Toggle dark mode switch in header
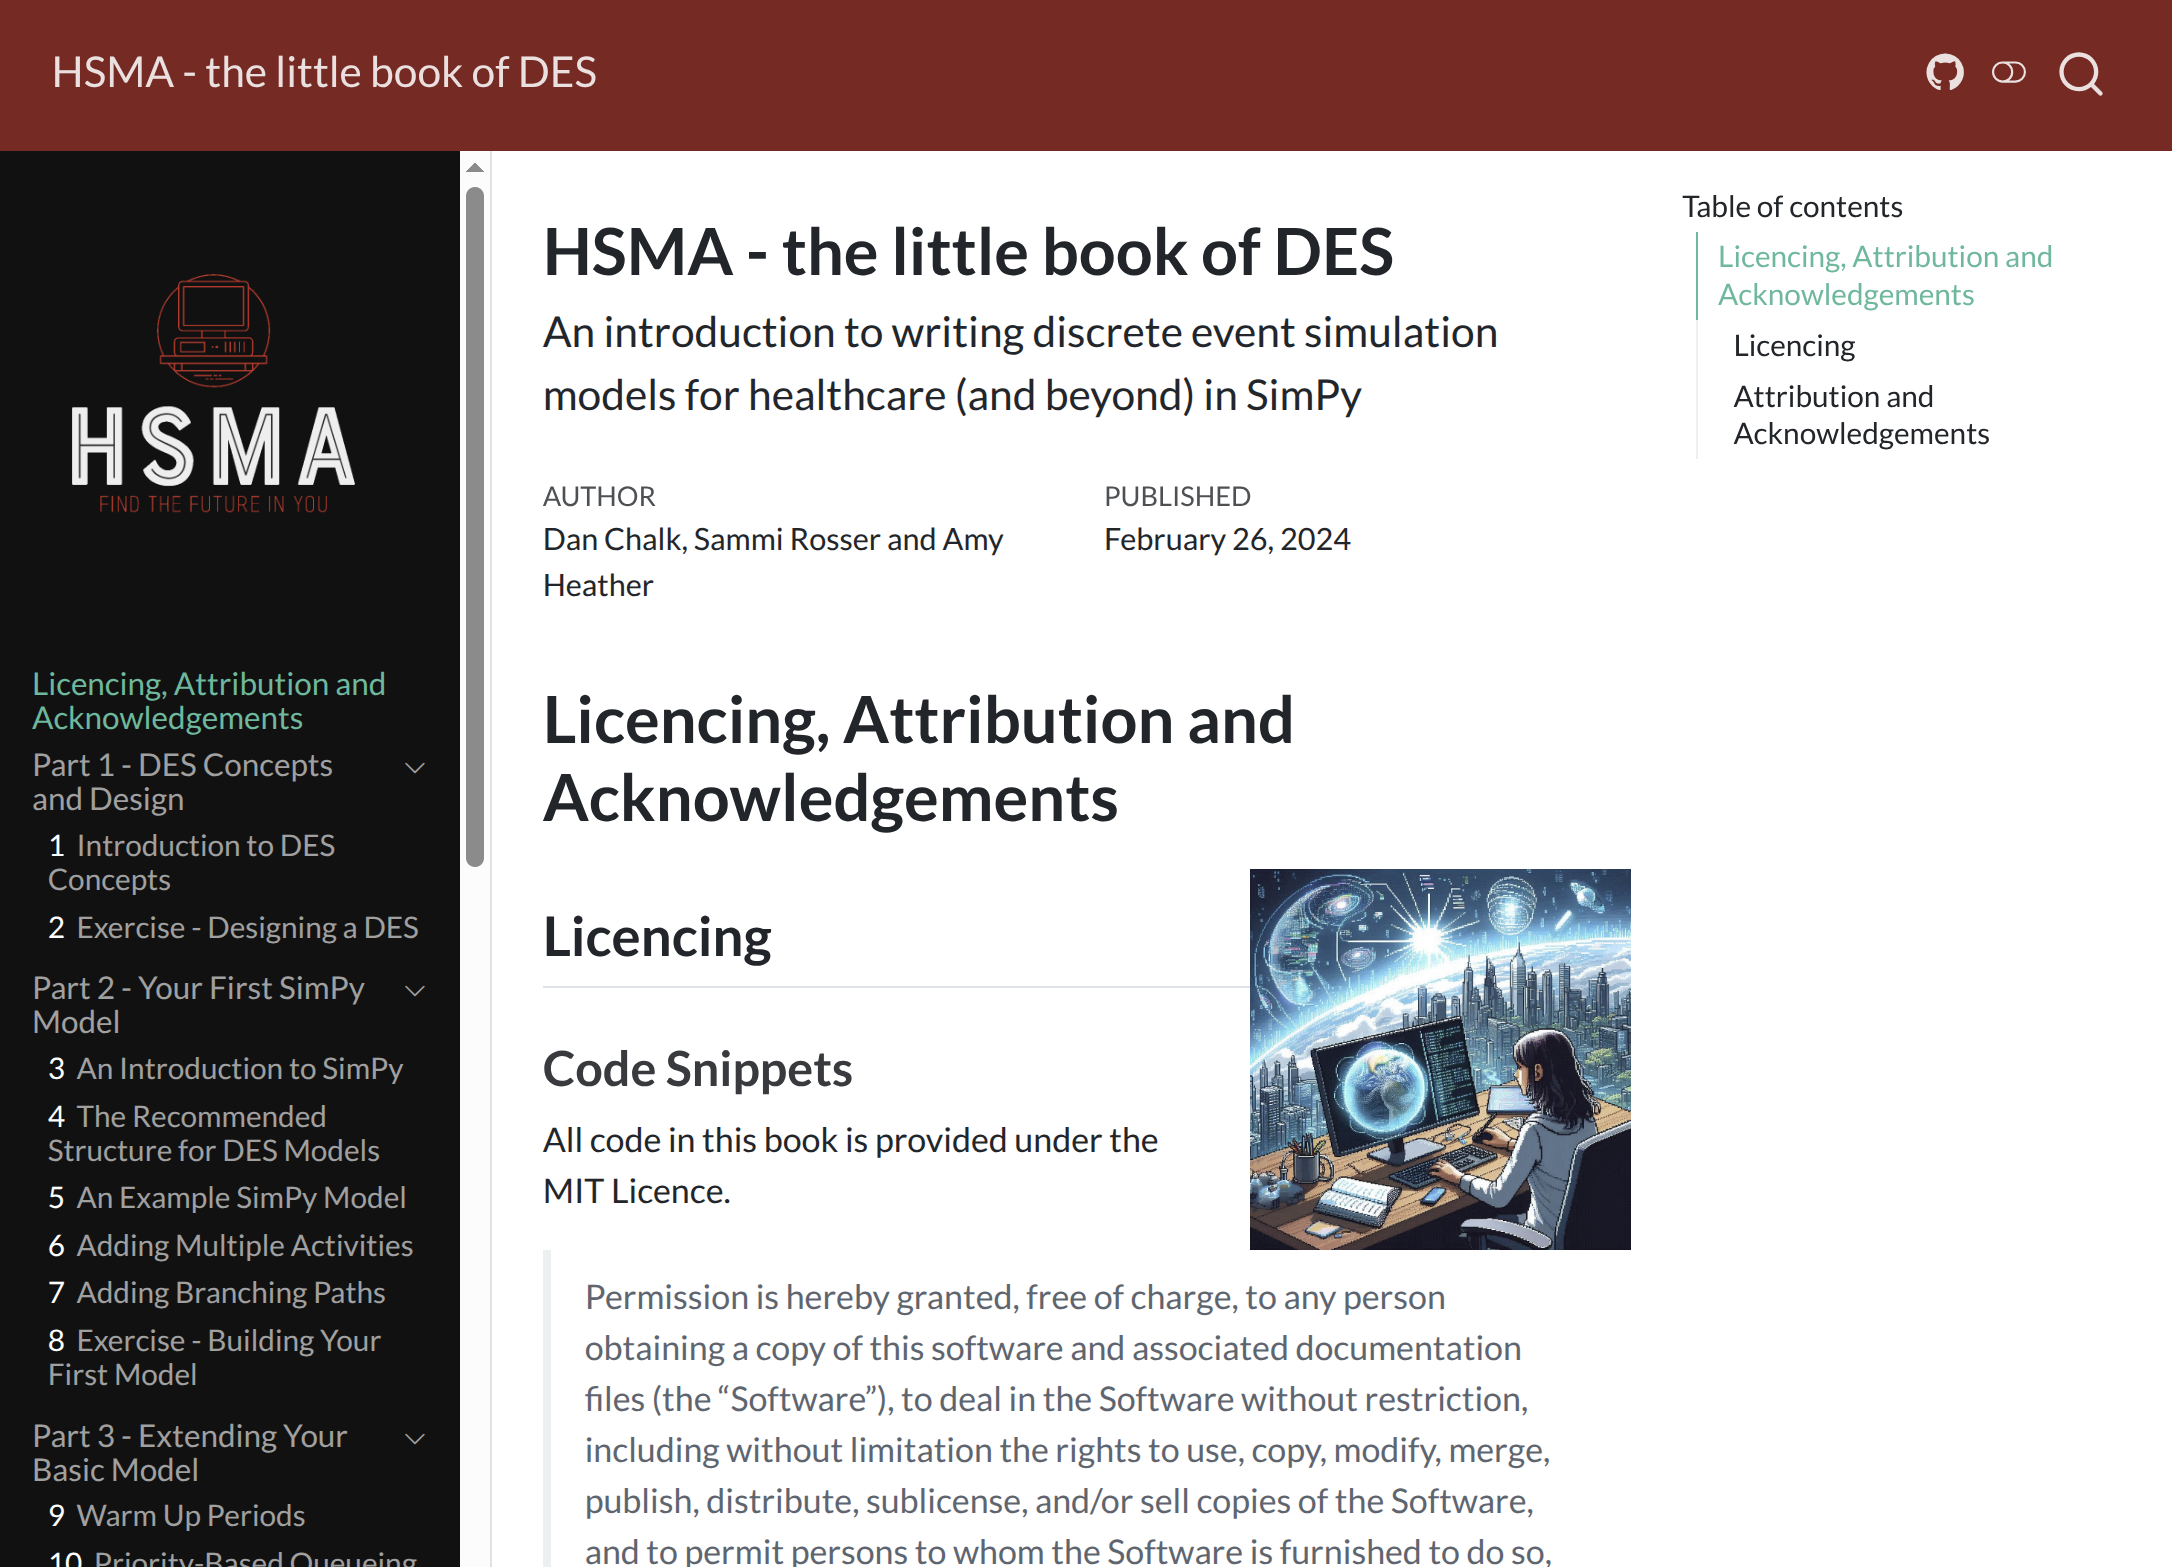Screen dimensions: 2172x1567 (2008, 73)
